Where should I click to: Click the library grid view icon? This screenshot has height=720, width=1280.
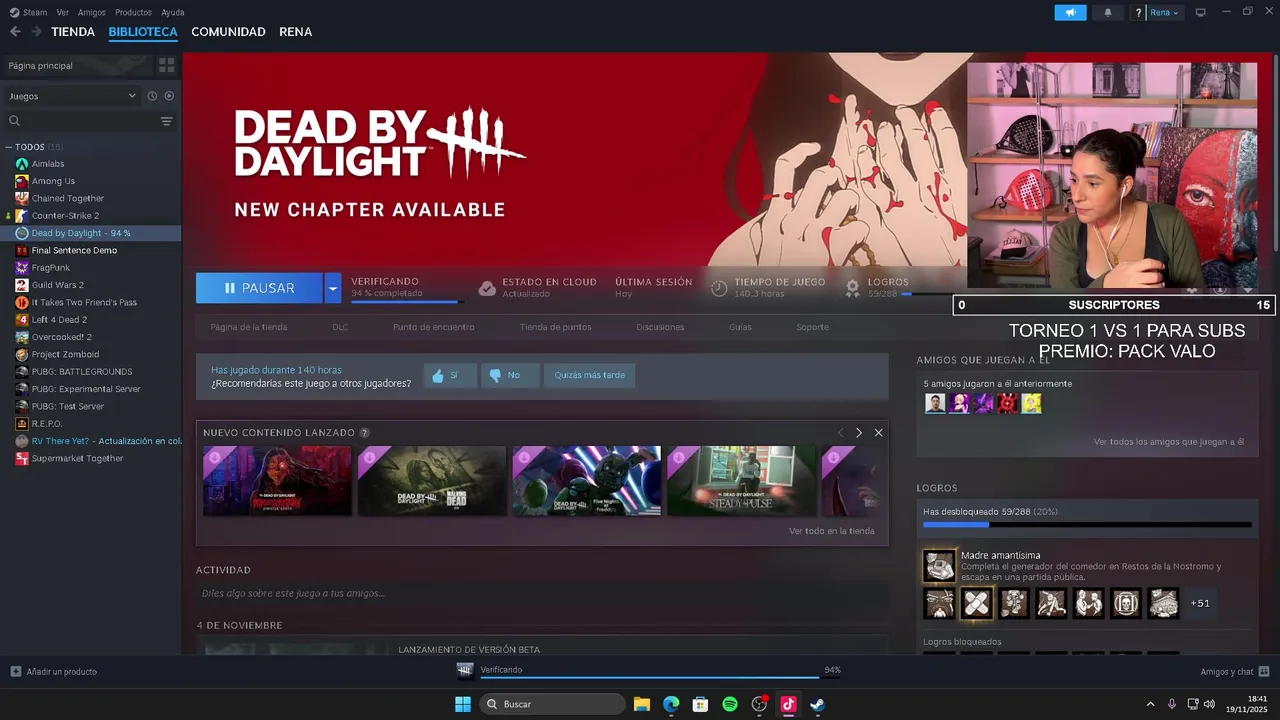pos(166,65)
